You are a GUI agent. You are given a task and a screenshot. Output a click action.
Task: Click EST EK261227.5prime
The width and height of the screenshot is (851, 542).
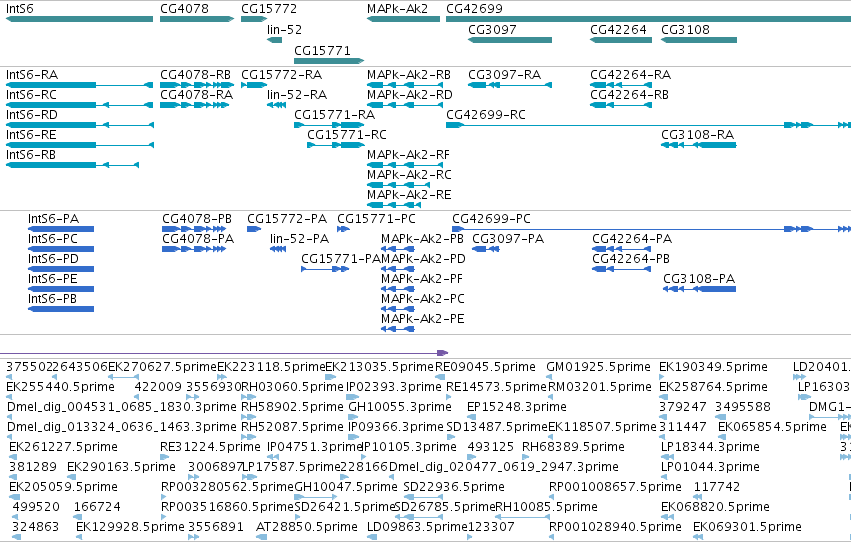(x=13, y=457)
